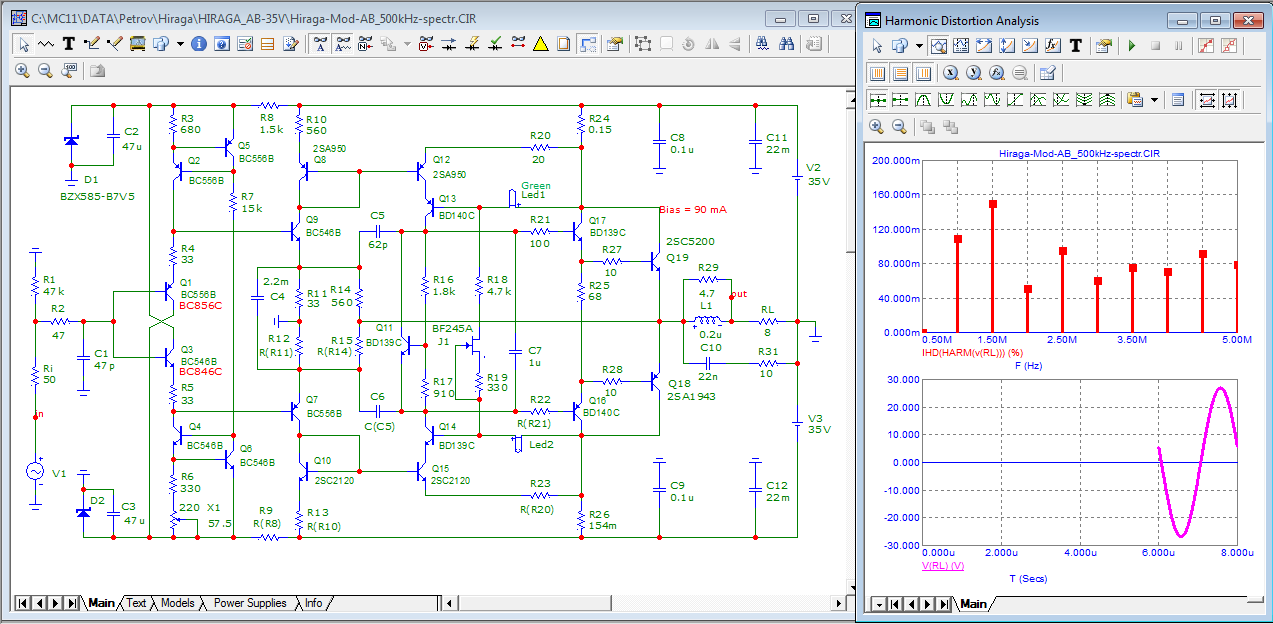
Task: Toggle Attribute Text display button
Action: pos(343,44)
